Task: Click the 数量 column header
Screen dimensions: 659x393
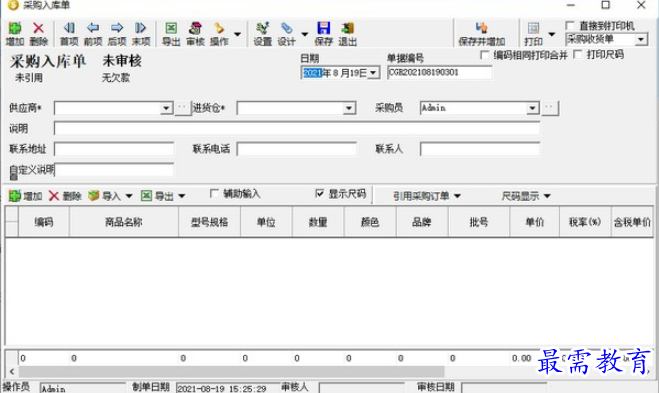Action: pyautogui.click(x=318, y=222)
